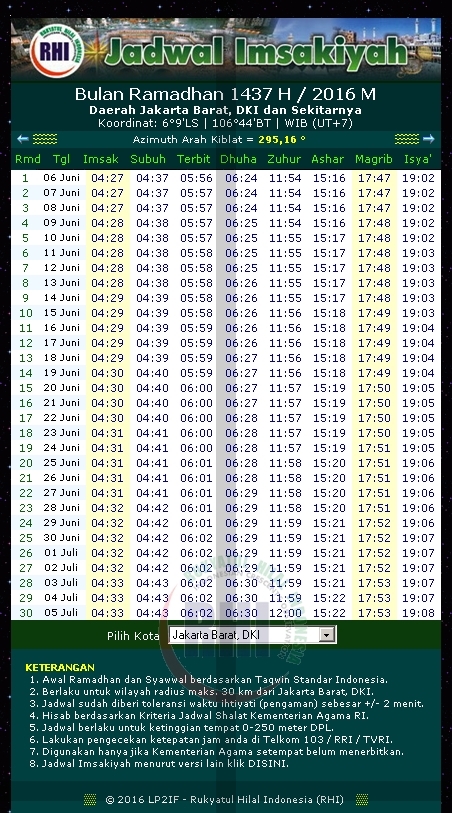
Task: Click Dhuha time in 10 Juni row
Action: (241, 238)
